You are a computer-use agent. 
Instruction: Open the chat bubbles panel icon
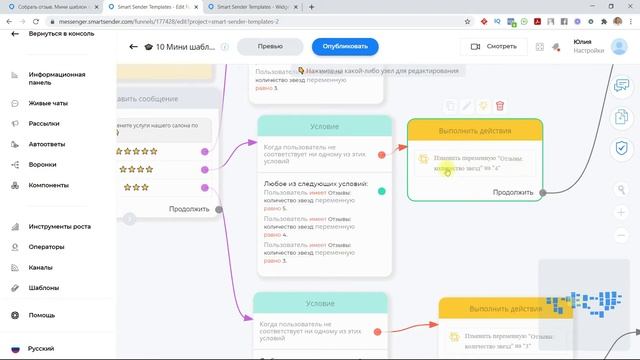pyautogui.click(x=621, y=86)
